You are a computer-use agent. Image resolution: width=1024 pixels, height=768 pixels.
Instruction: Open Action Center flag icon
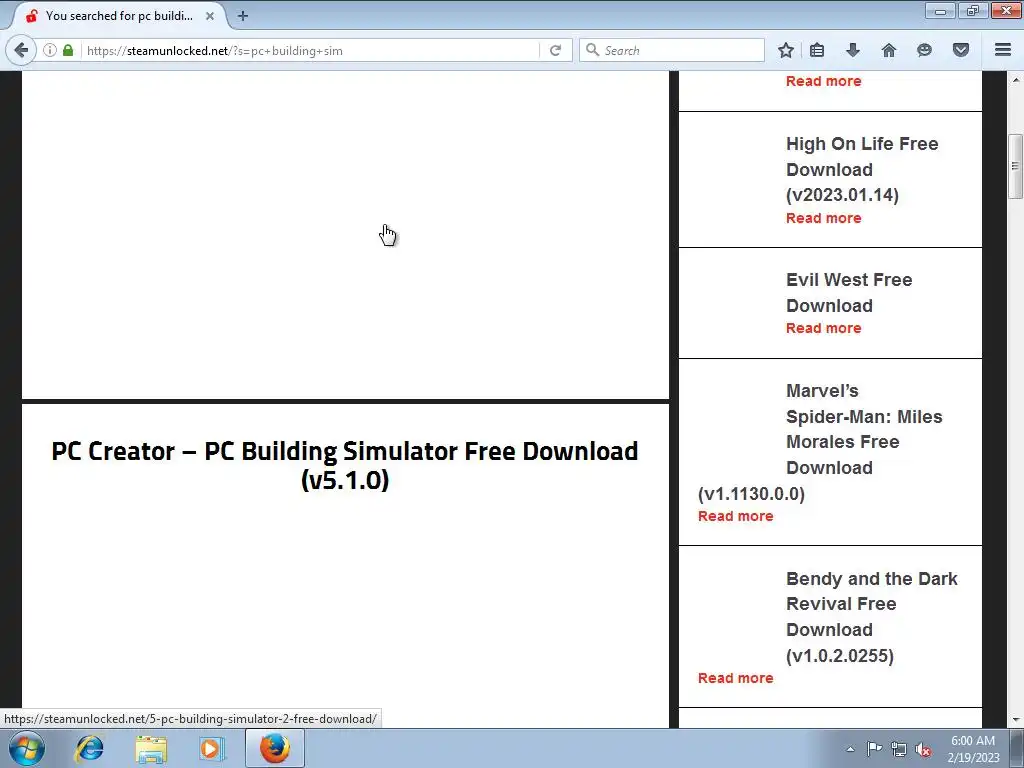click(874, 749)
